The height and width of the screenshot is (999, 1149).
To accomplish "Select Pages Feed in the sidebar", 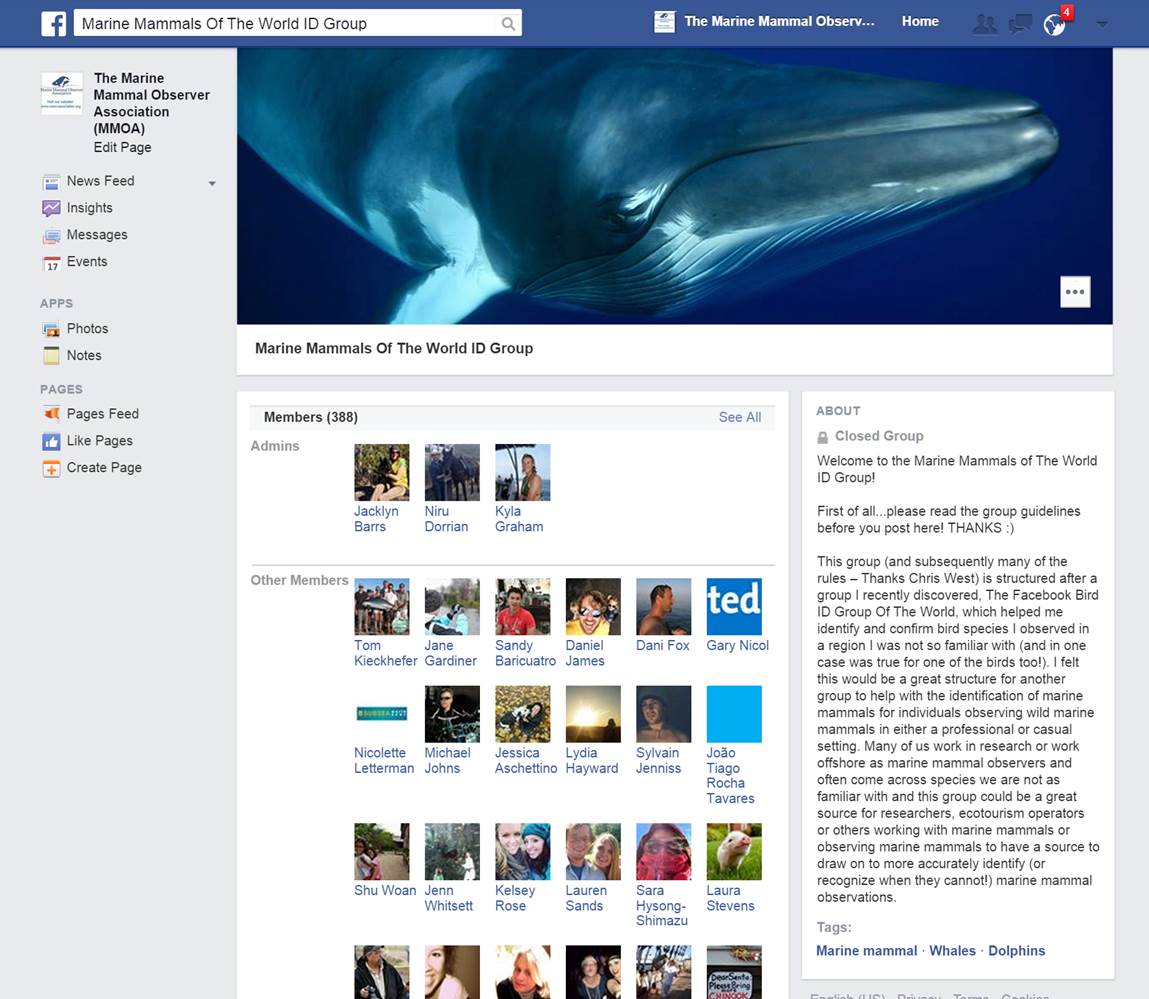I will 103,414.
